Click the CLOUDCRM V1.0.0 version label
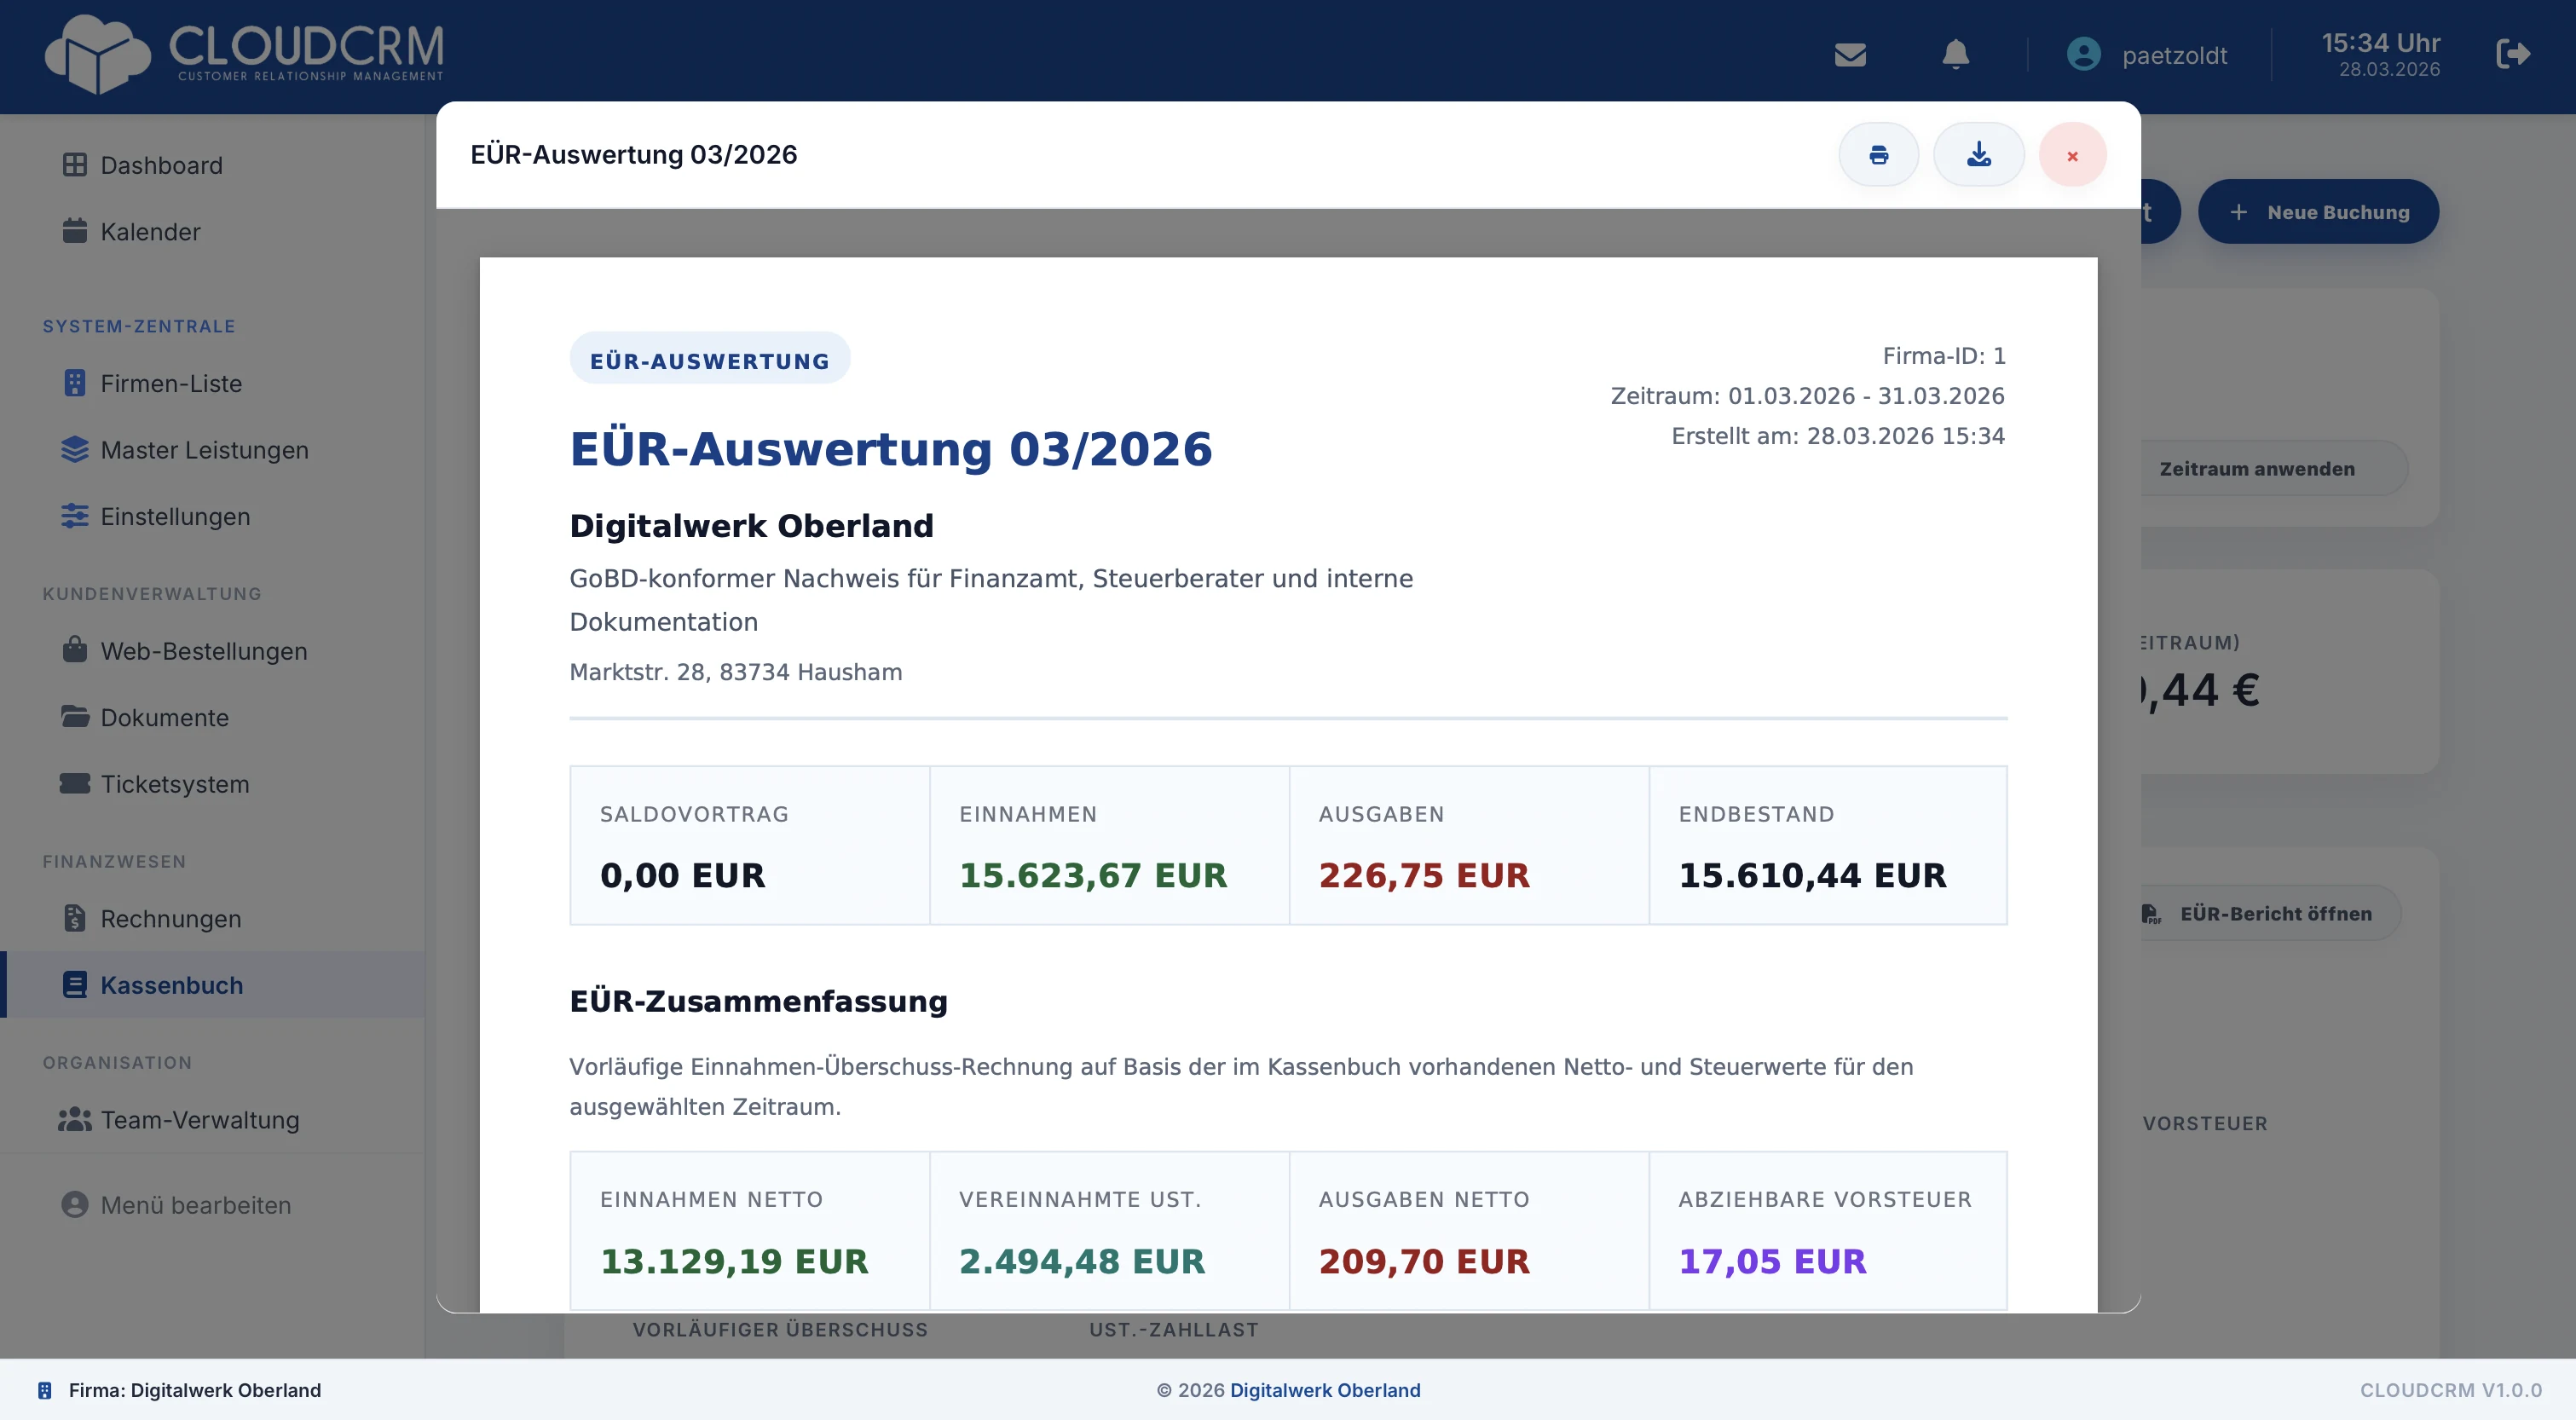The image size is (2576, 1420). (x=2451, y=1390)
